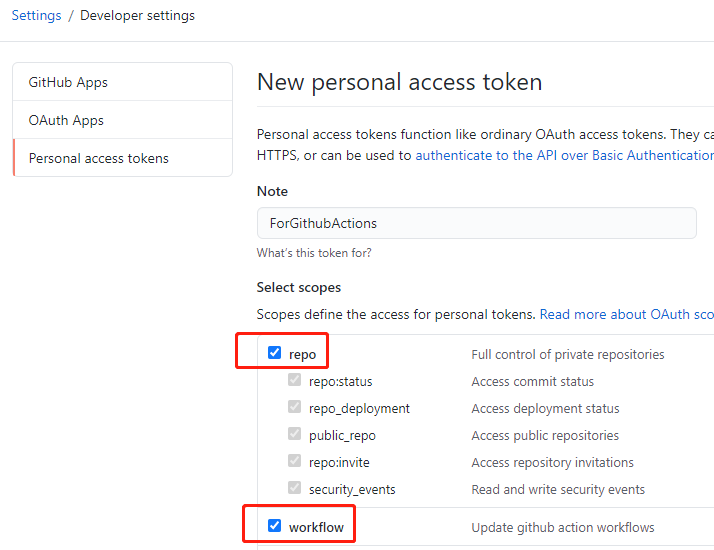This screenshot has width=714, height=550.
Task: Open the Basic Authentication API link
Action: tap(564, 155)
